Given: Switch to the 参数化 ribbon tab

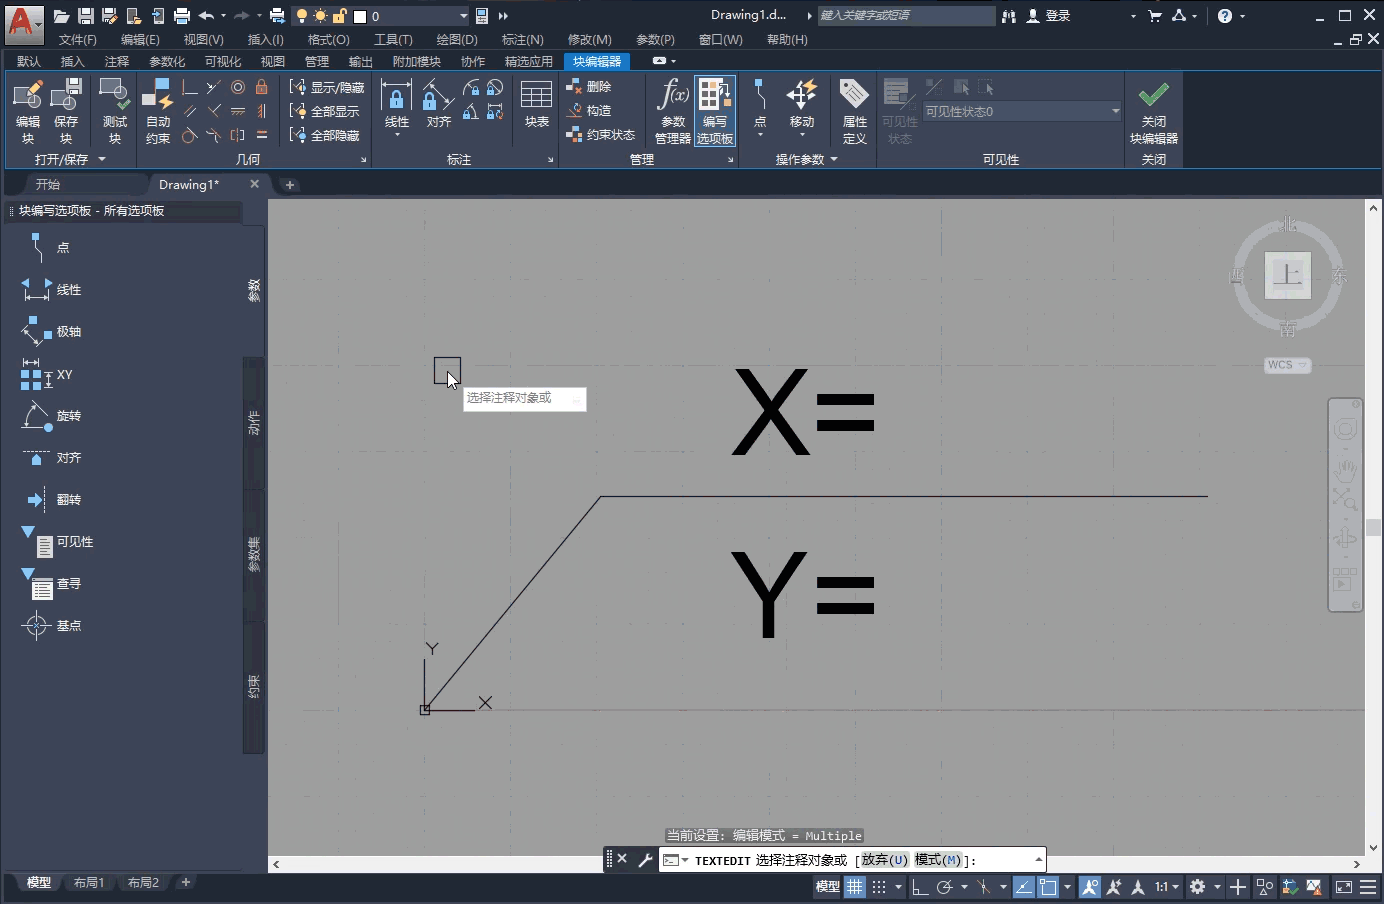Looking at the screenshot, I should pyautogui.click(x=167, y=61).
